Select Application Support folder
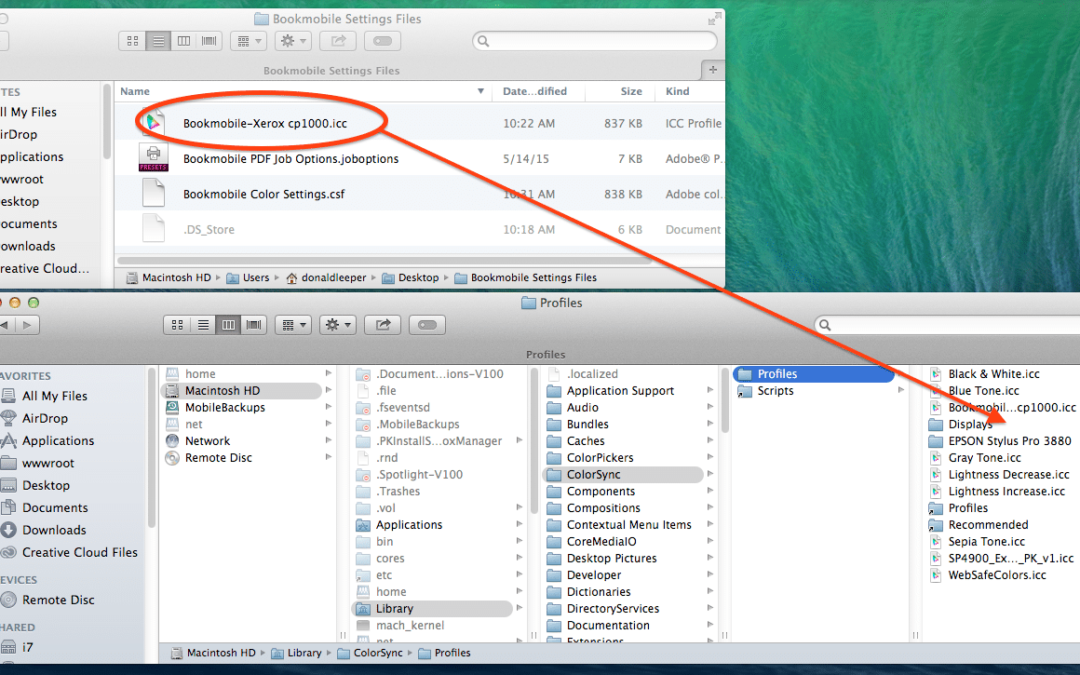This screenshot has width=1080, height=675. tap(623, 391)
